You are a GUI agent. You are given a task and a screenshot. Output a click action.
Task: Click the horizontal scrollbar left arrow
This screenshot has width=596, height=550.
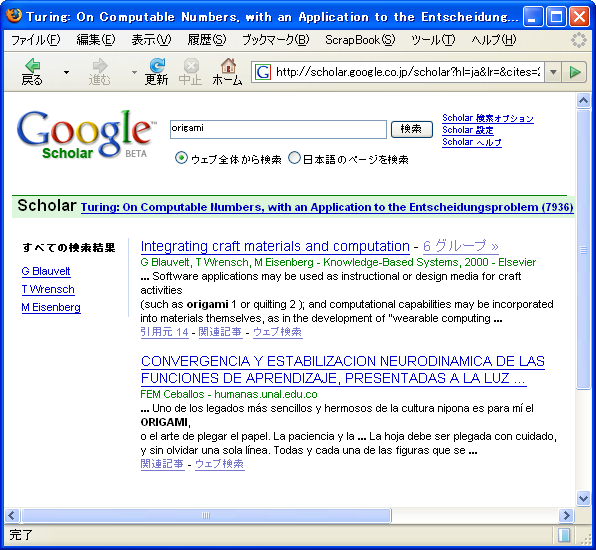tap(11, 515)
